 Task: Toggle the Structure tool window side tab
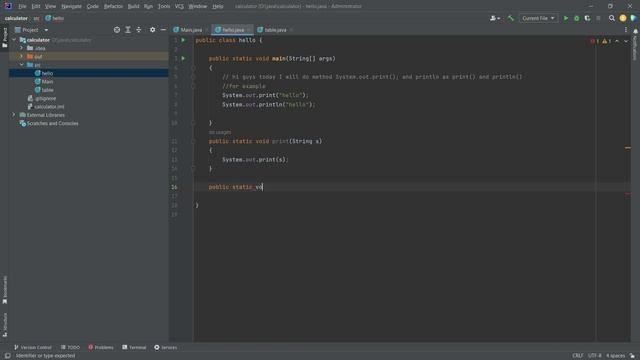click(4, 324)
